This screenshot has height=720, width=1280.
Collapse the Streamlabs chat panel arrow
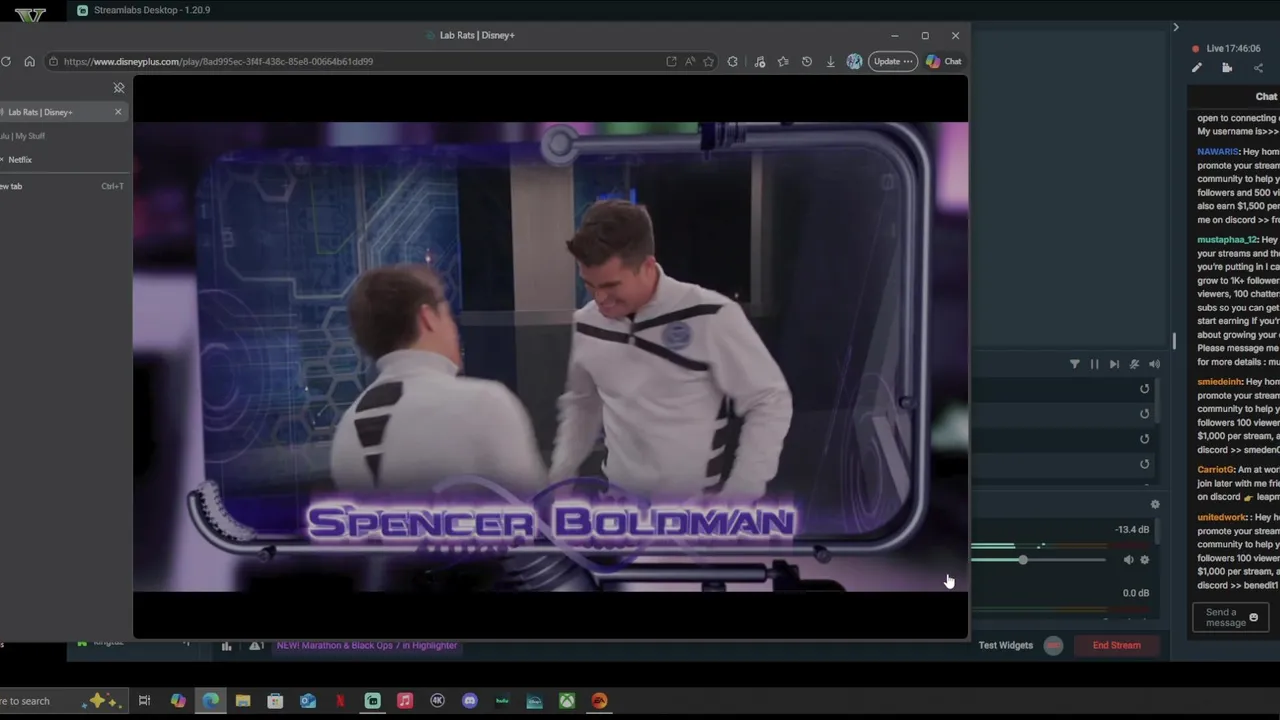(1176, 27)
